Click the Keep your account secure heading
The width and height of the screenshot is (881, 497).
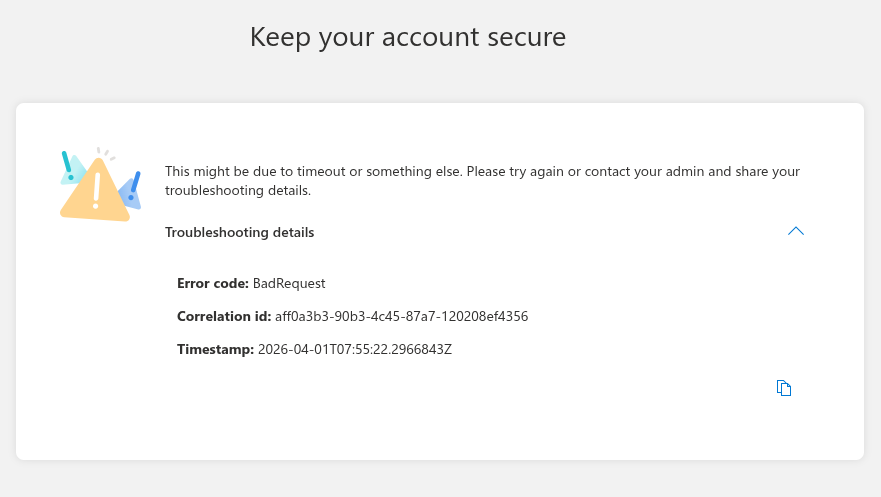tap(408, 37)
